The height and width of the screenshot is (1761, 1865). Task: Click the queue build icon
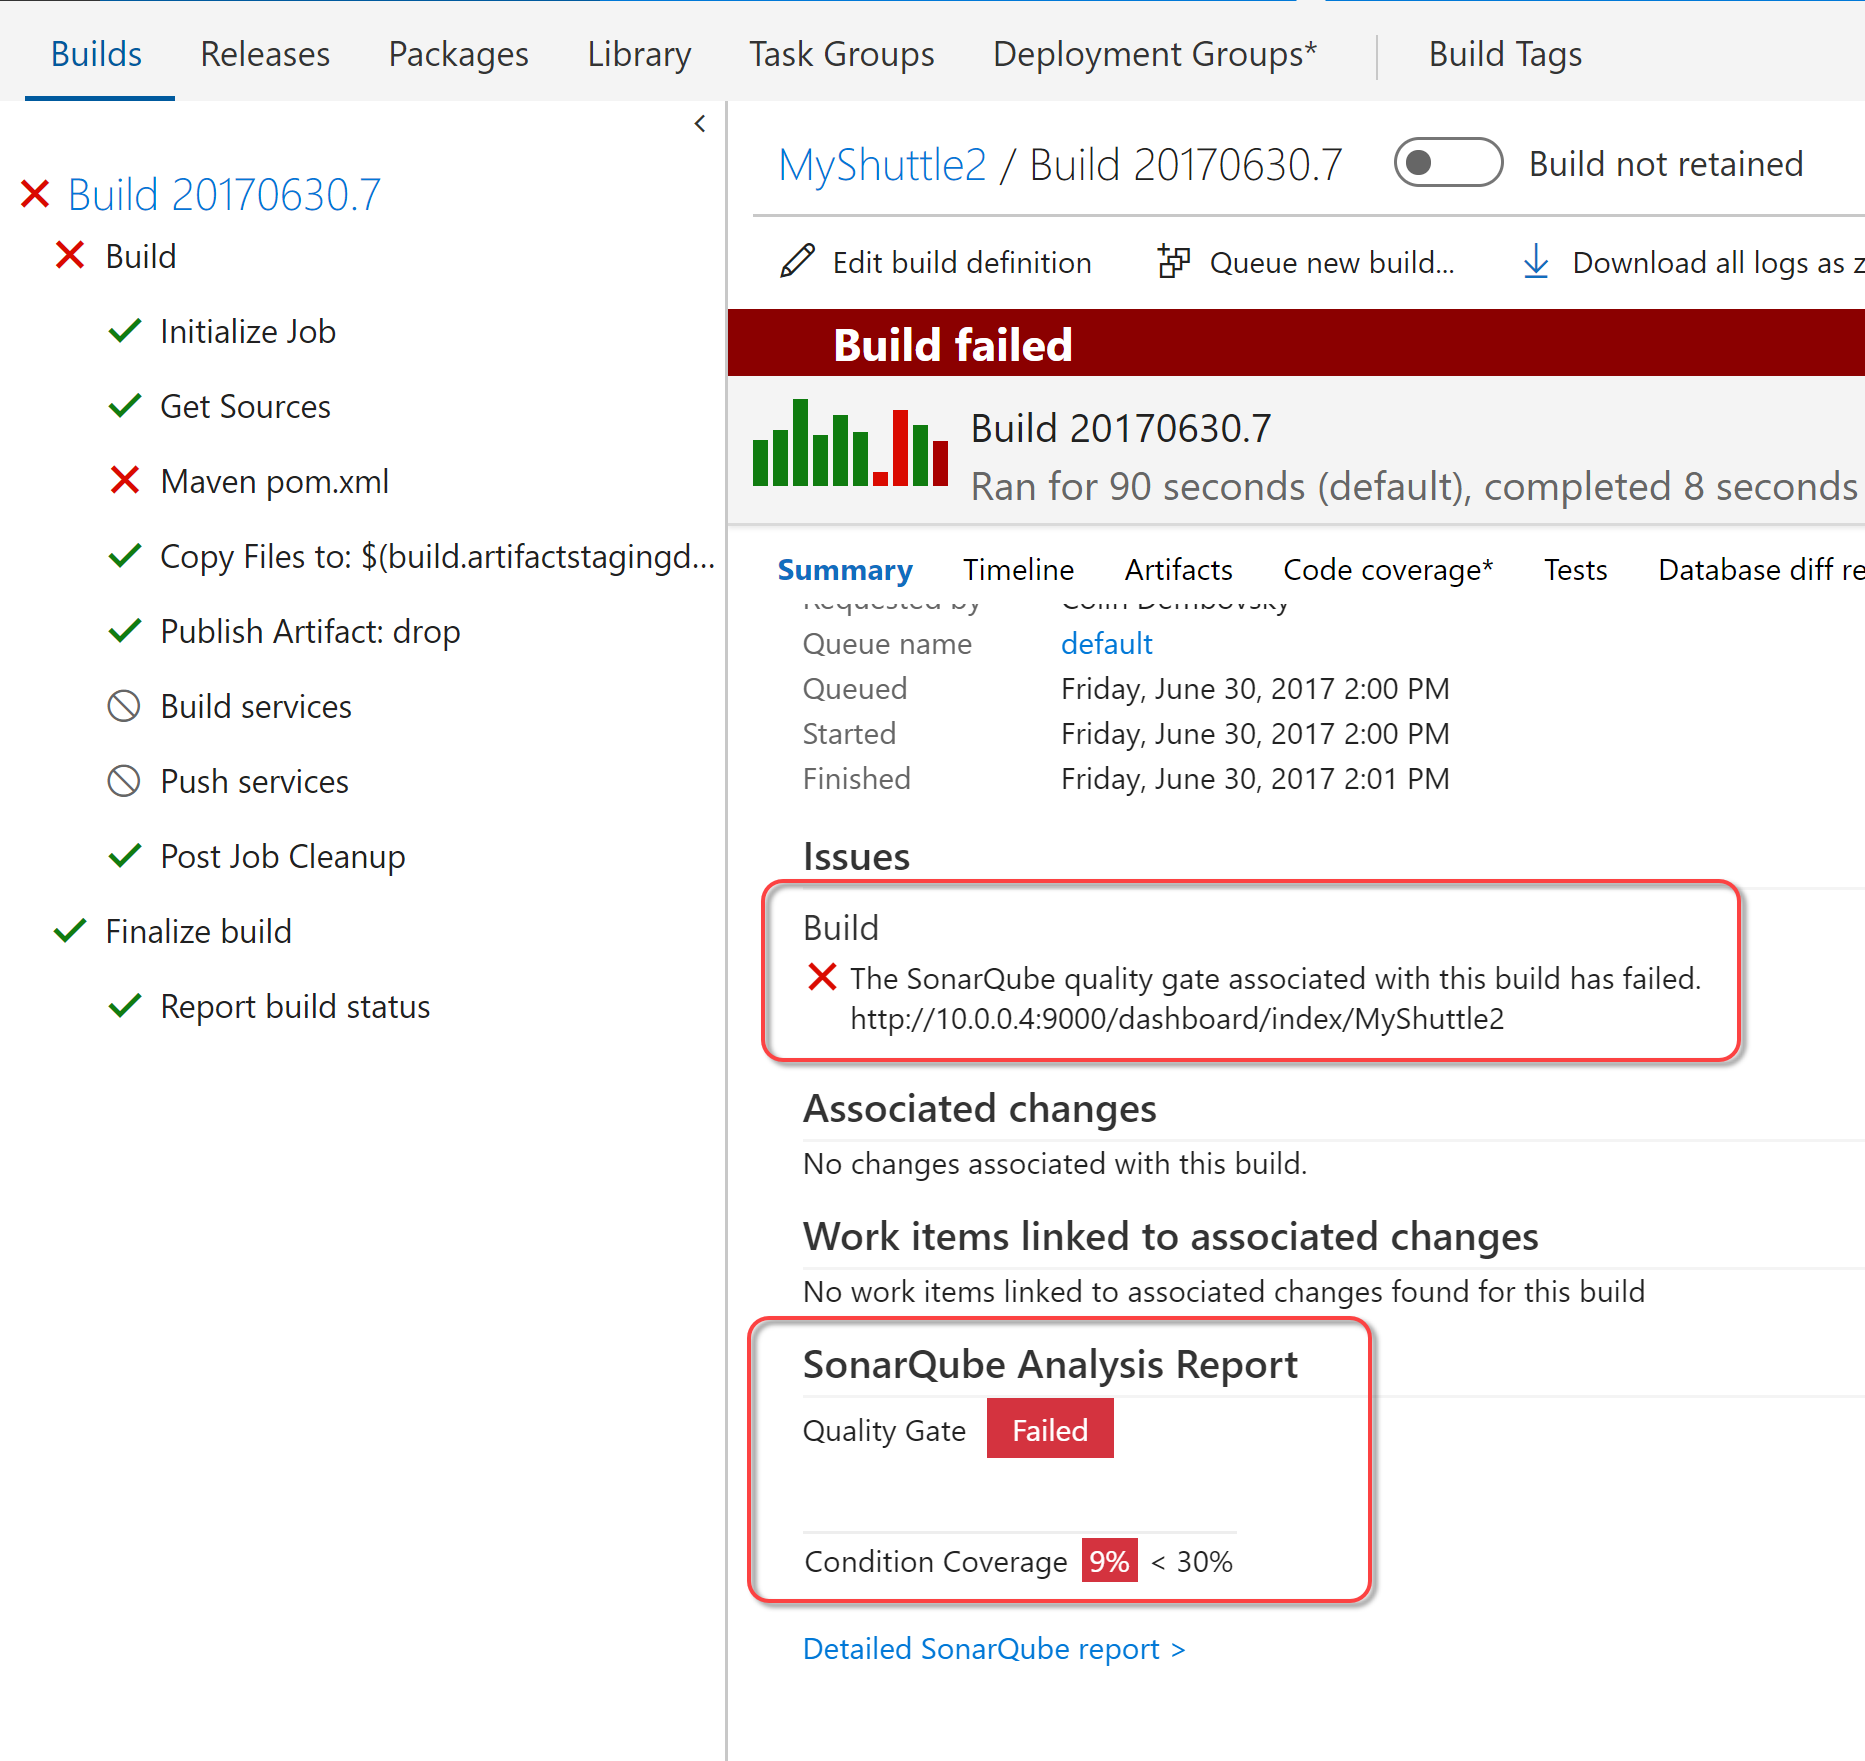(1173, 261)
